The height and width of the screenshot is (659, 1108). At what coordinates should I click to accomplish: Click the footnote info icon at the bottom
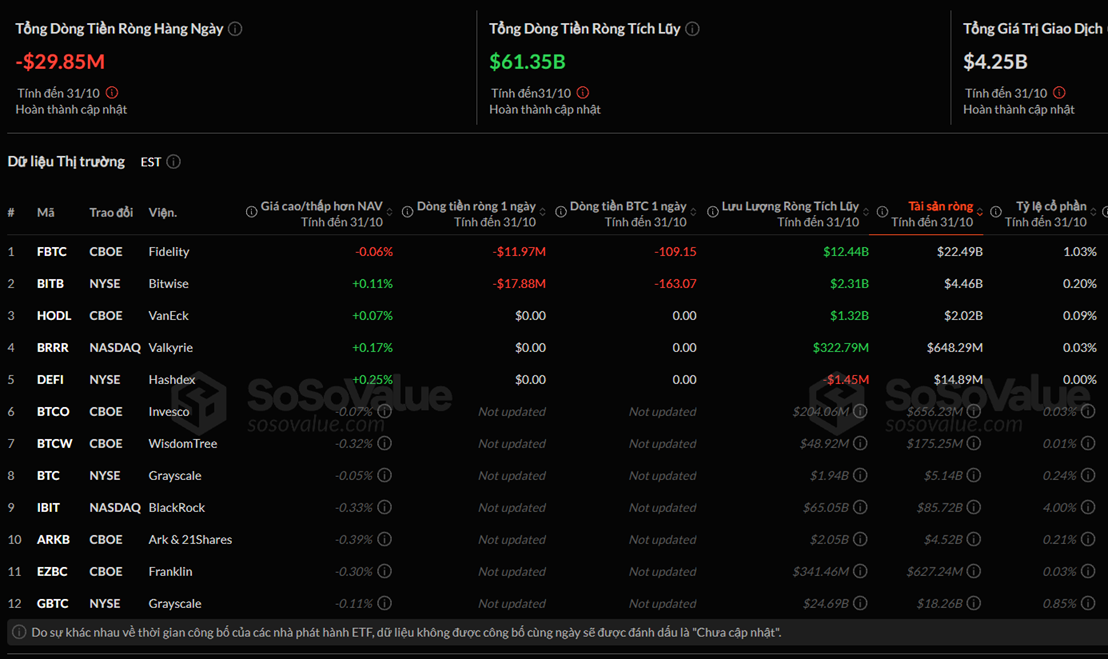[x=19, y=632]
